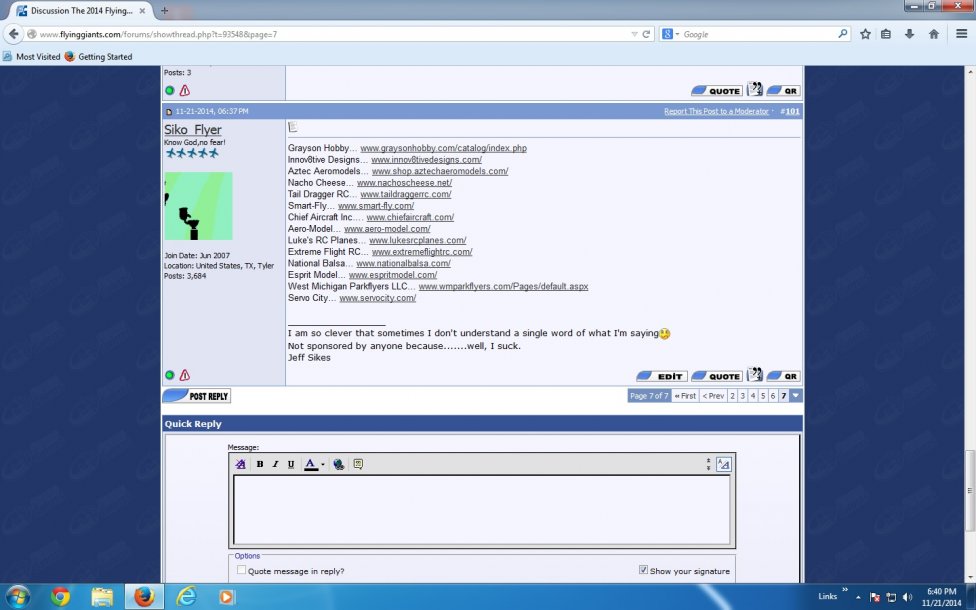This screenshot has height=610, width=976.
Task: Open Report This Post to a Moderator
Action: tap(716, 111)
